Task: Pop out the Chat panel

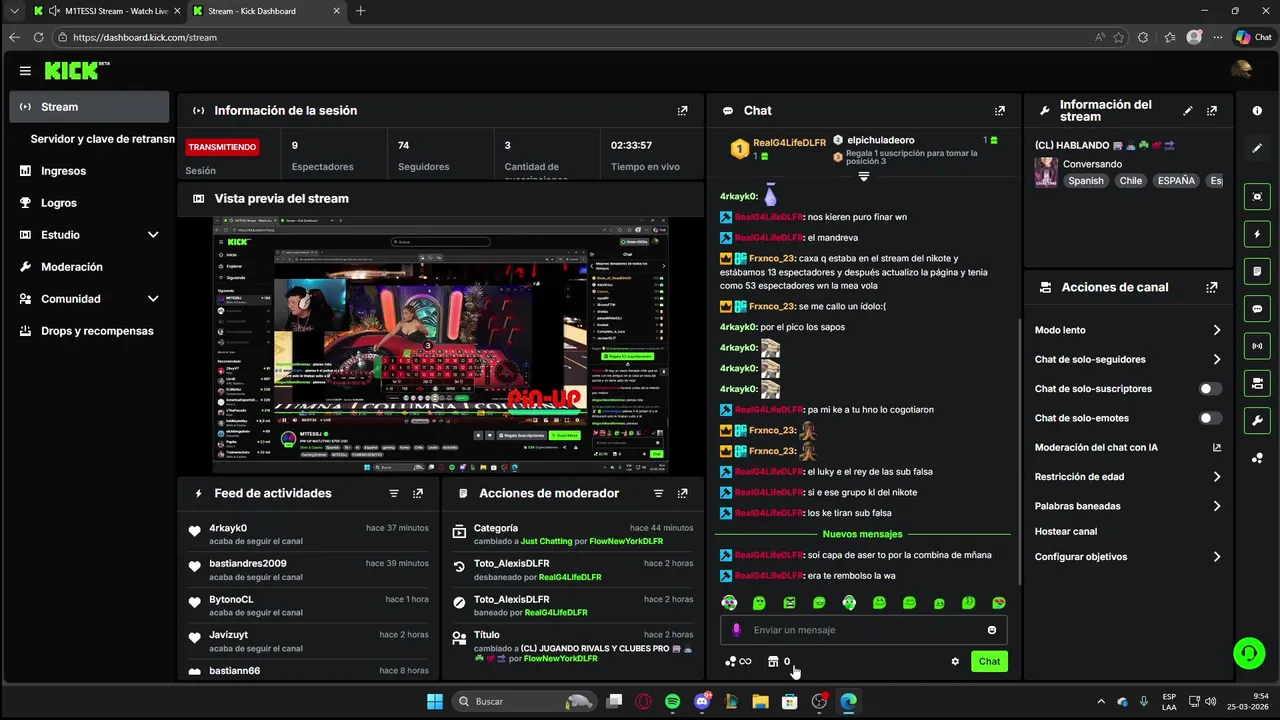Action: point(999,111)
